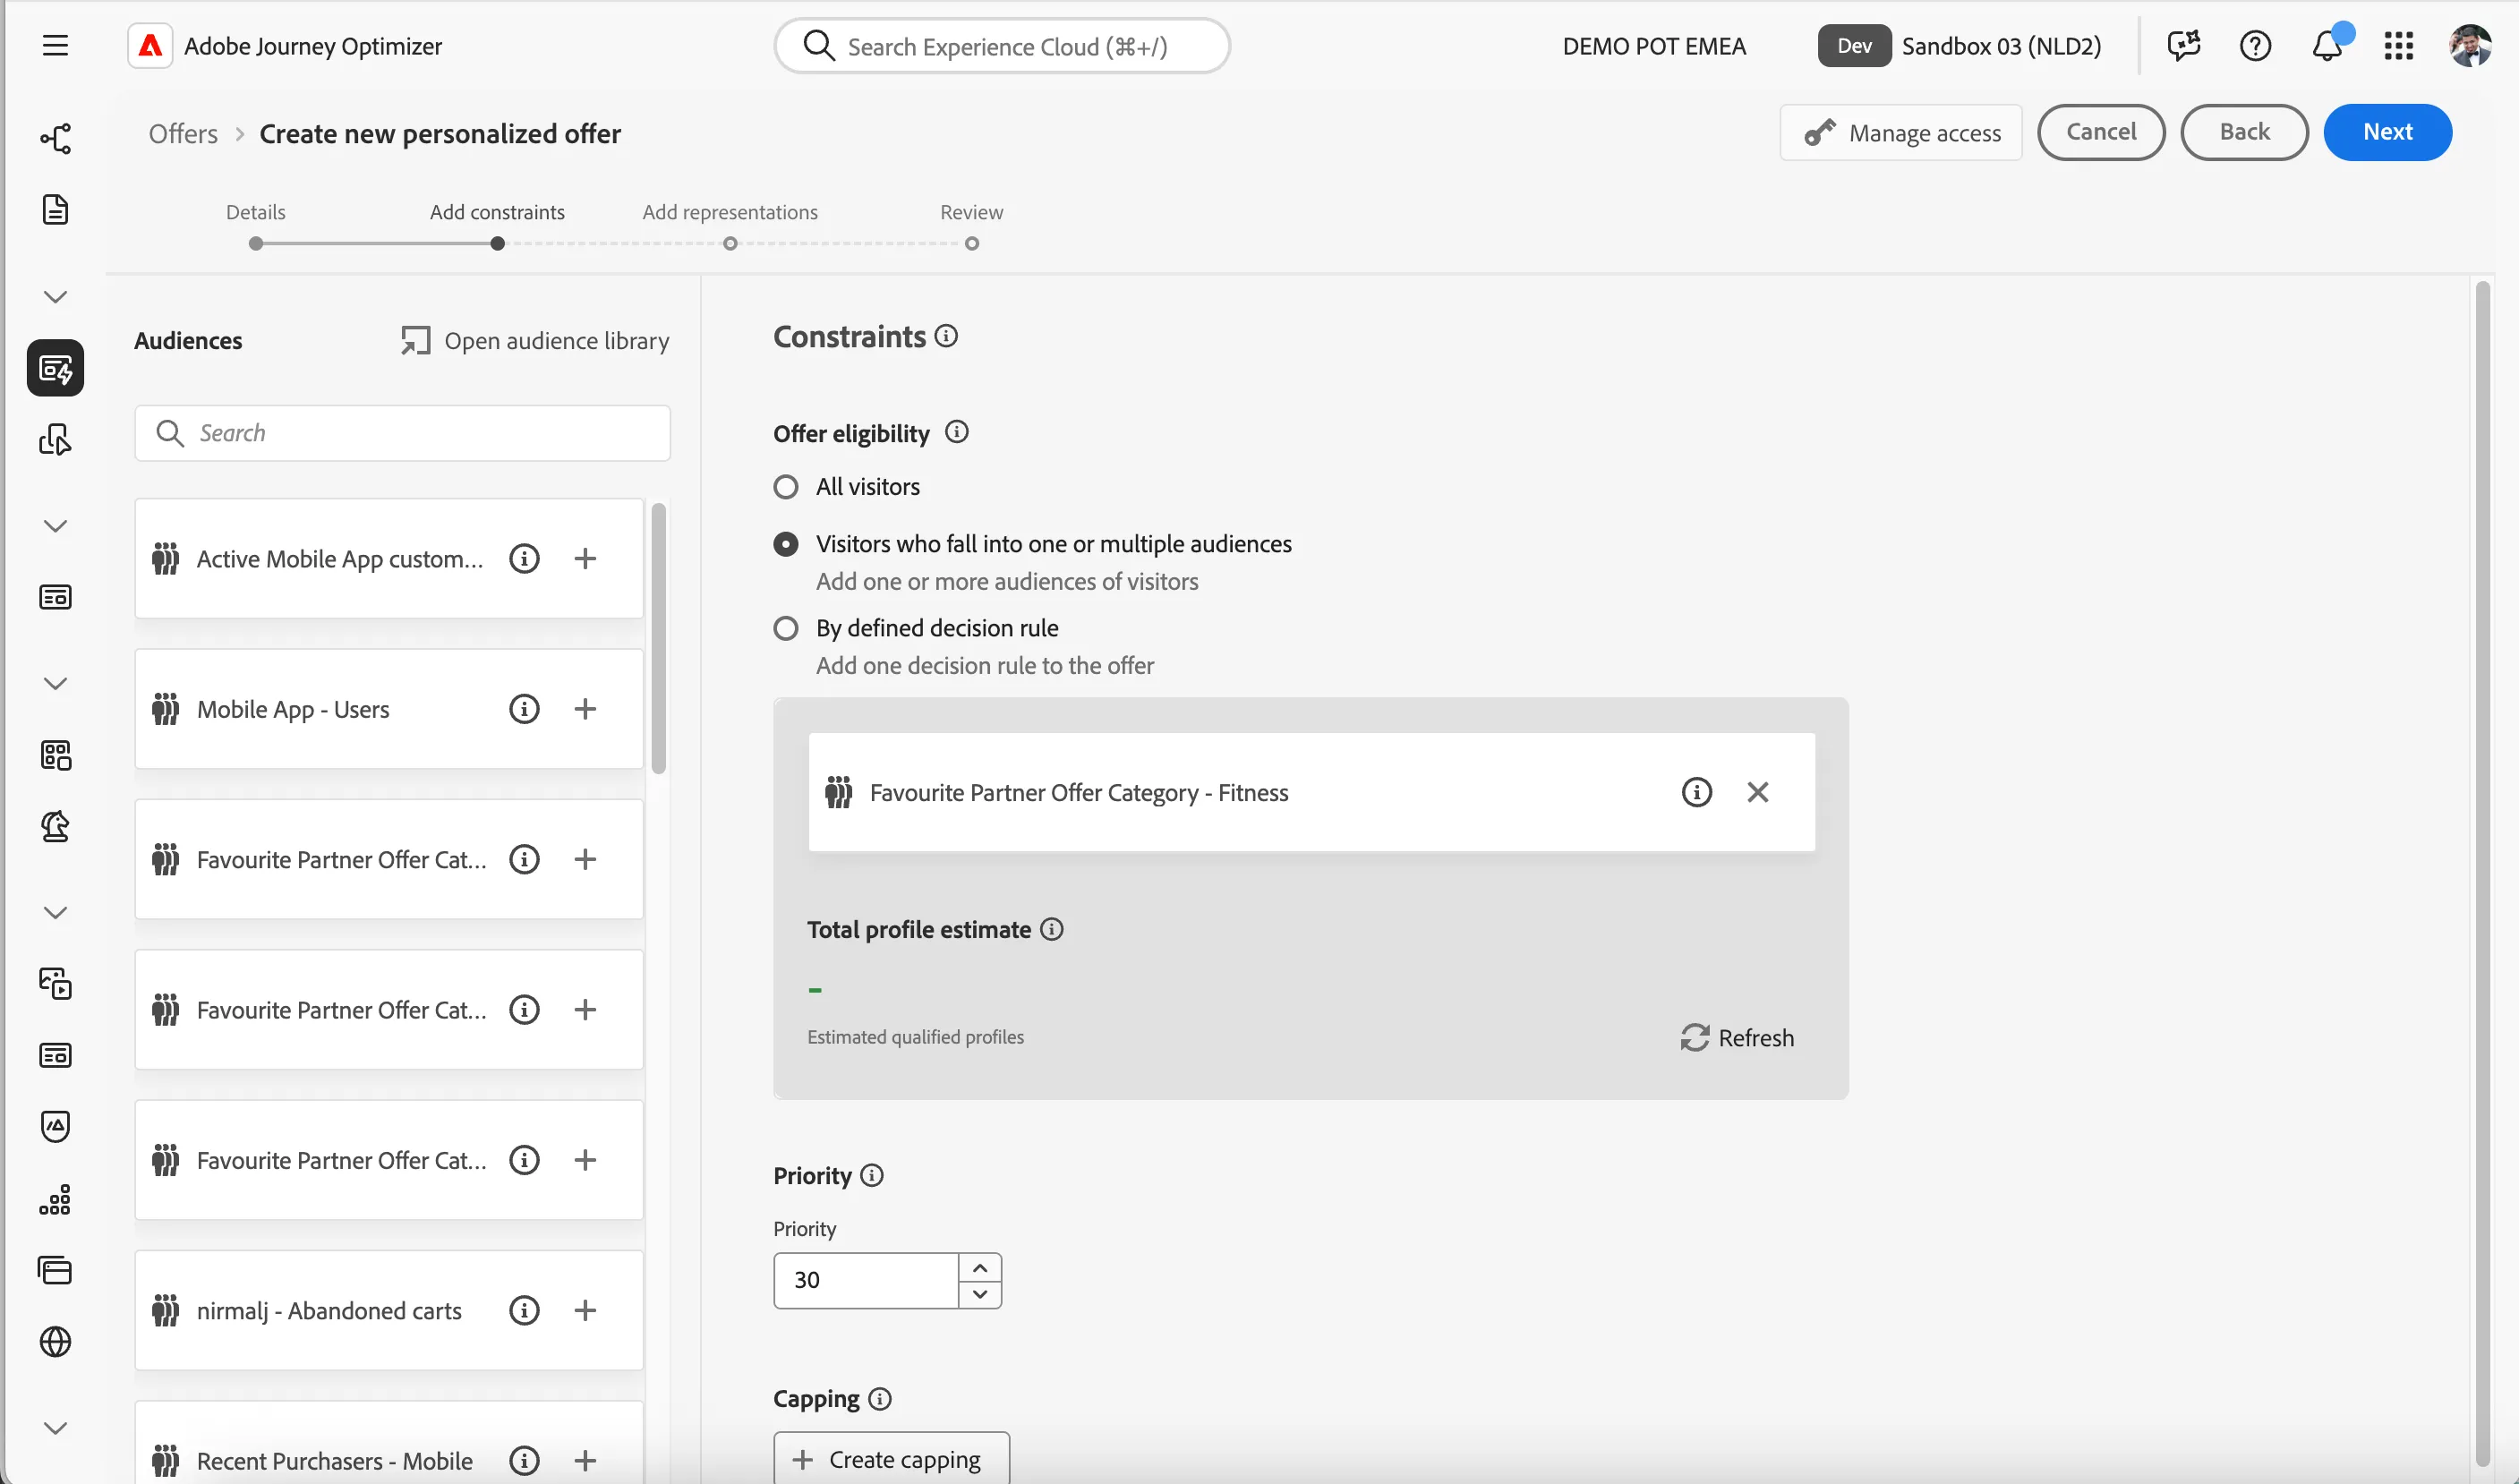Image resolution: width=2519 pixels, height=1484 pixels.
Task: Click Create capping button
Action: [891, 1459]
